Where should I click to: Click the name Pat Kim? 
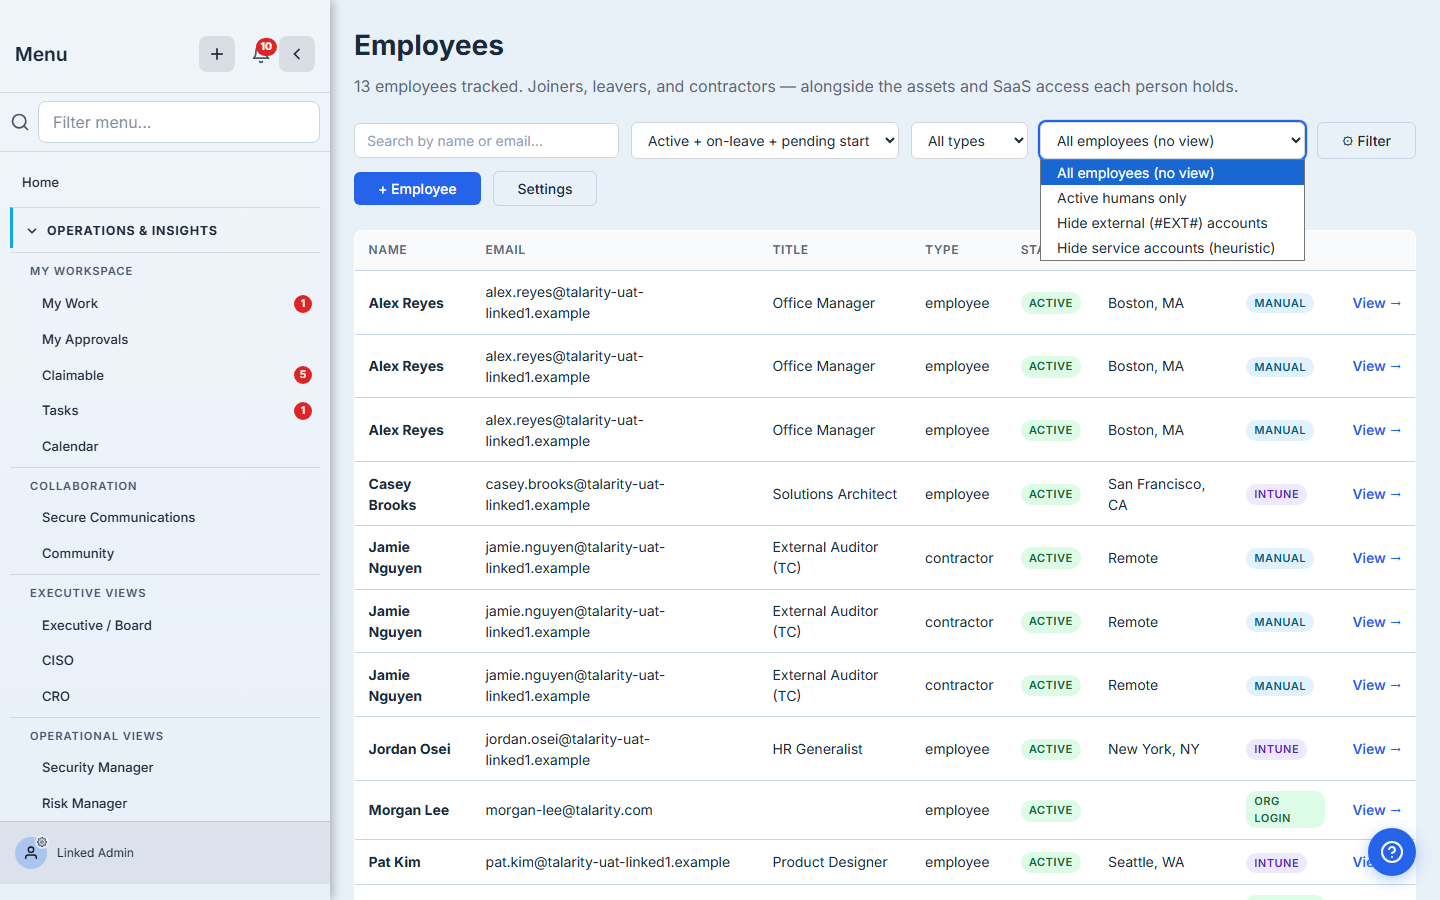click(394, 862)
